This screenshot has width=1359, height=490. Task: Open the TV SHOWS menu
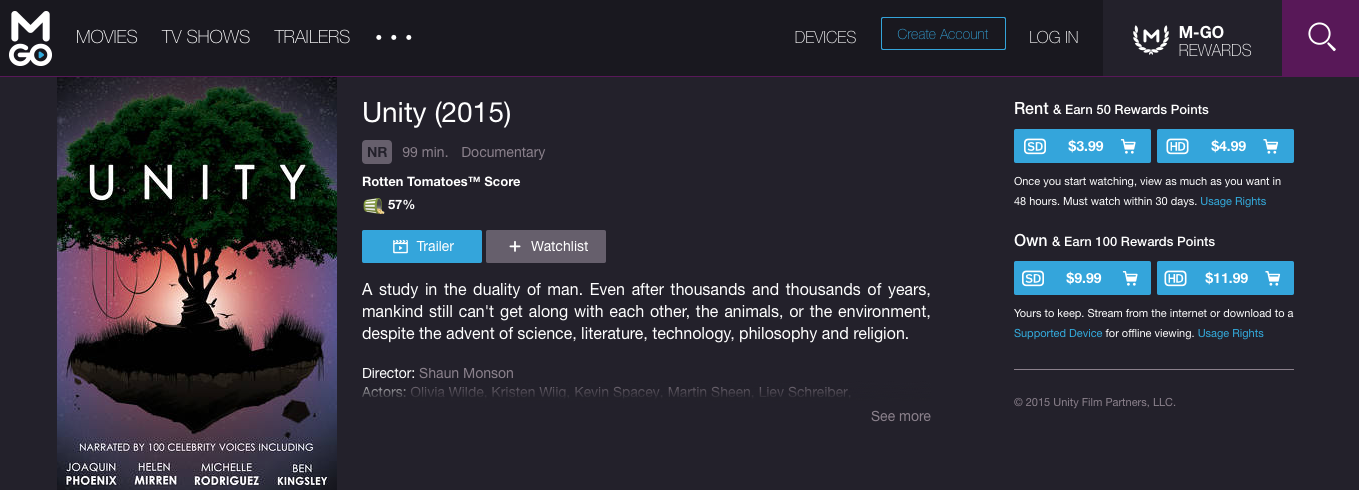tap(206, 37)
